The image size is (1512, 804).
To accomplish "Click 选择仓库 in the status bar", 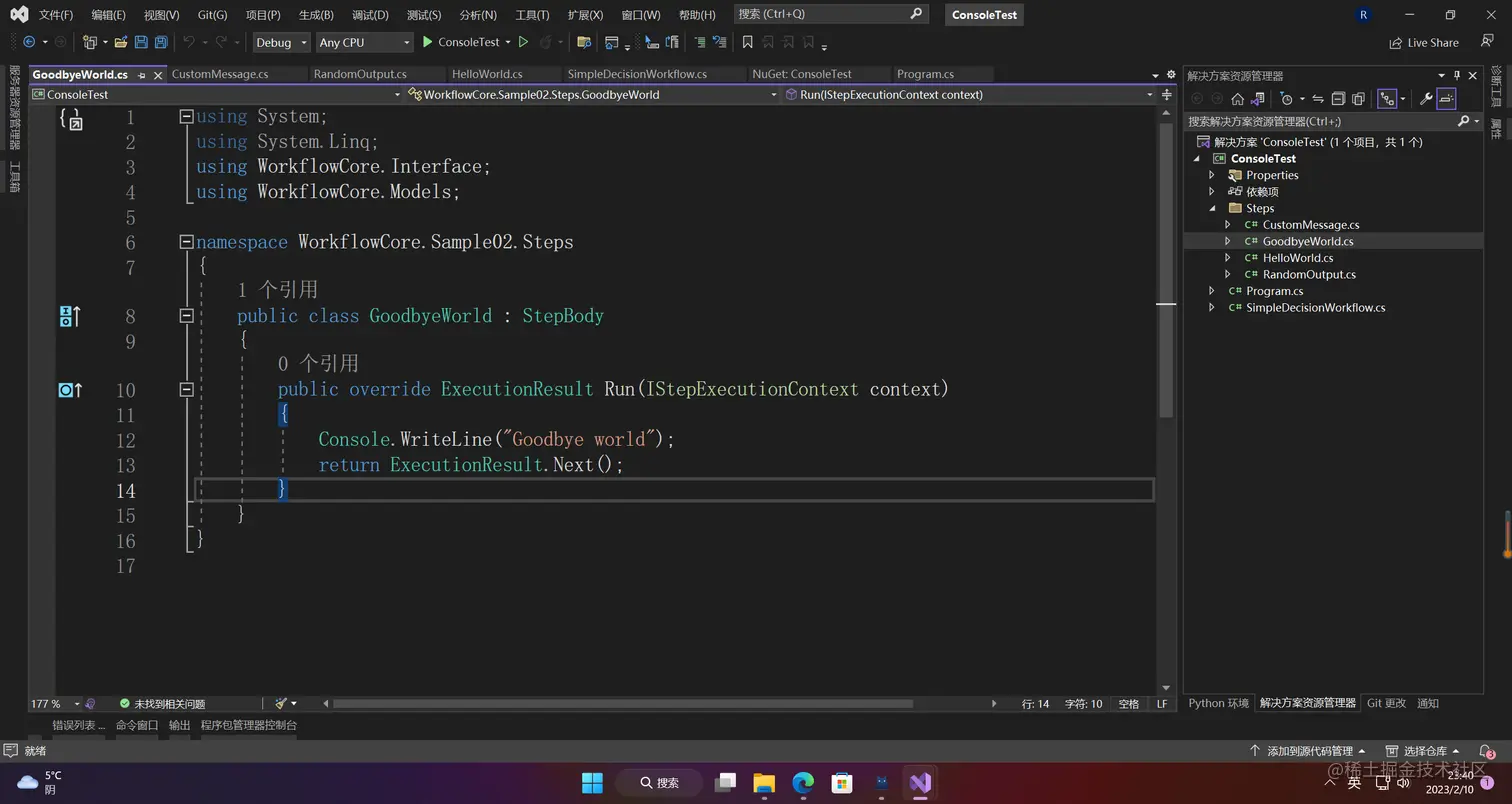I will (x=1421, y=751).
